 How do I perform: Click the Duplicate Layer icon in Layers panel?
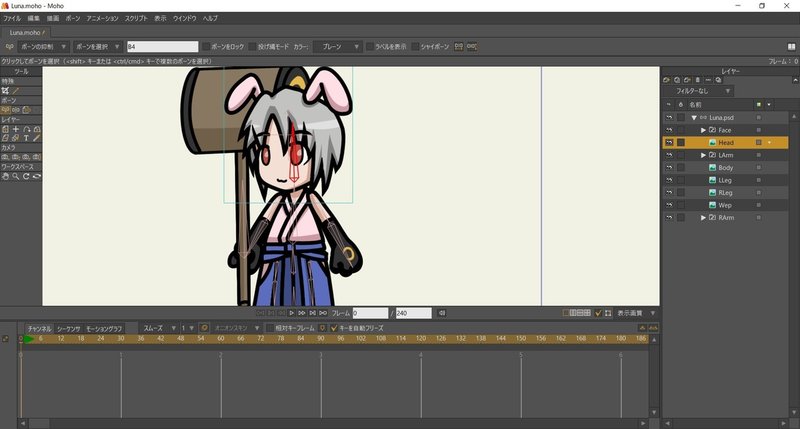677,80
